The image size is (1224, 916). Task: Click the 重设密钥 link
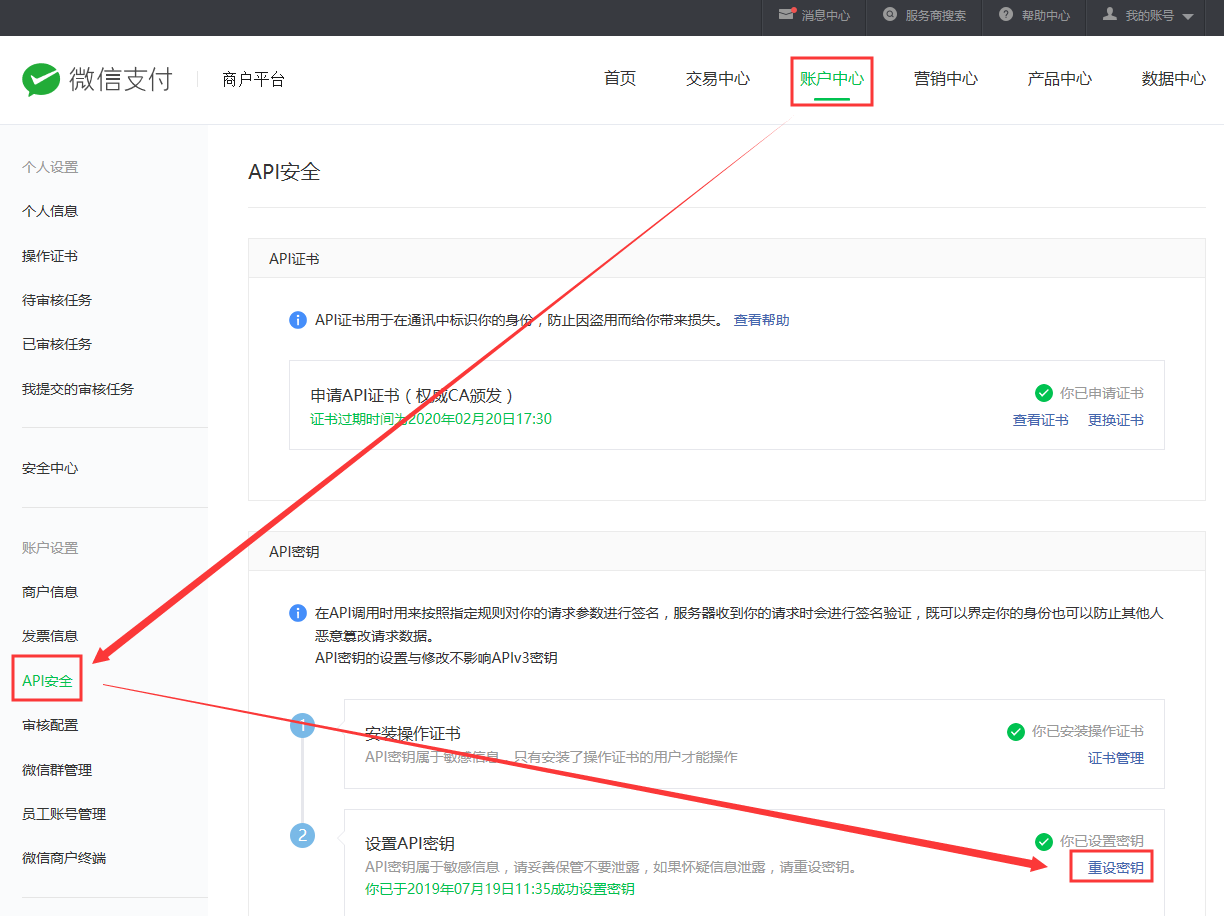click(x=1116, y=868)
